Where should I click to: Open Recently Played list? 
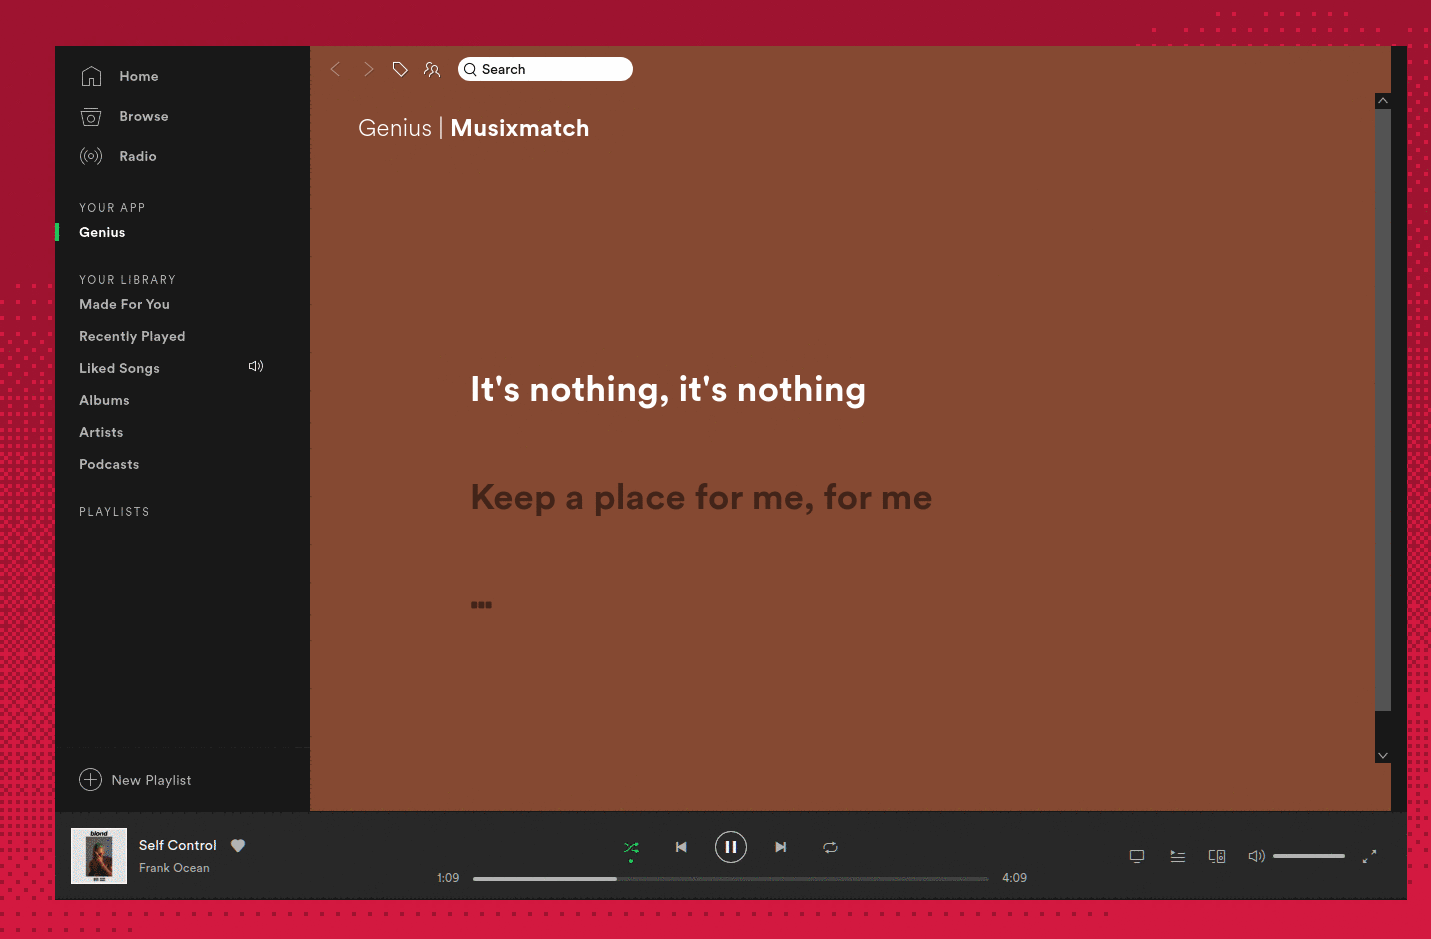132,336
